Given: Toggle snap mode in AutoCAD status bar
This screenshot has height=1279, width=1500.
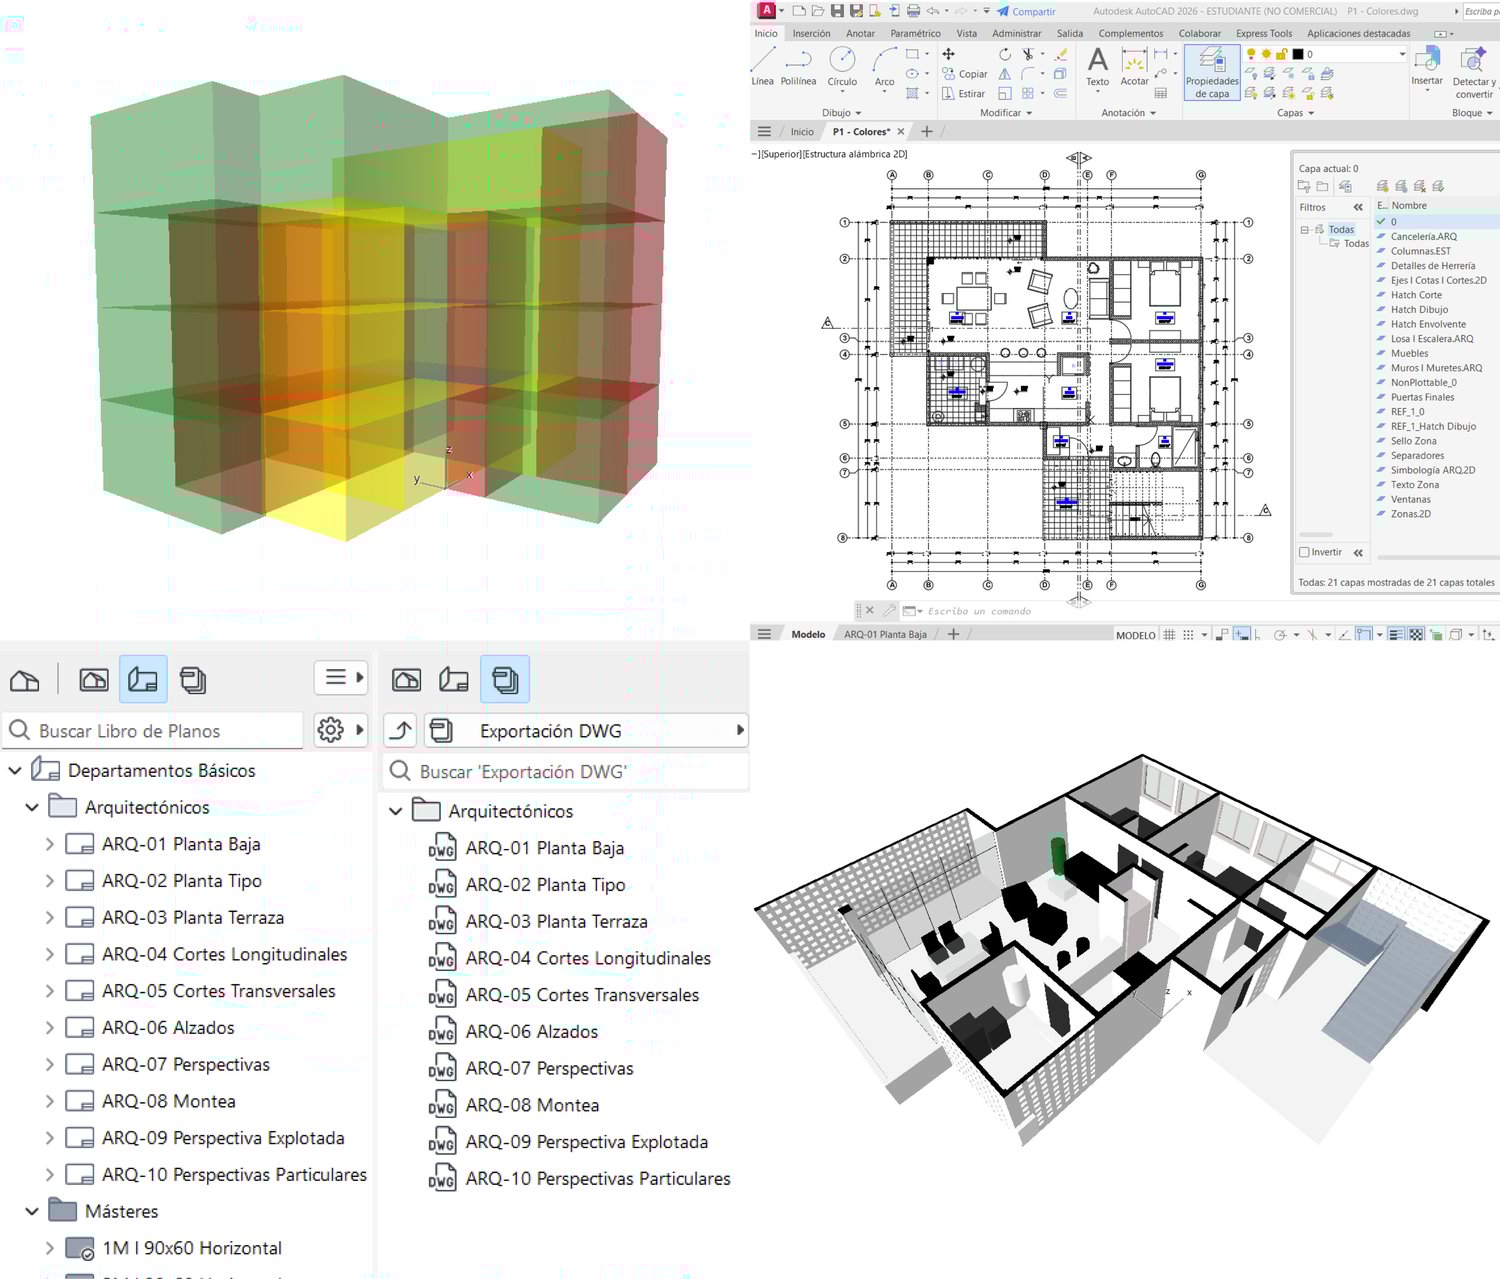Looking at the screenshot, I should pyautogui.click(x=1188, y=635).
